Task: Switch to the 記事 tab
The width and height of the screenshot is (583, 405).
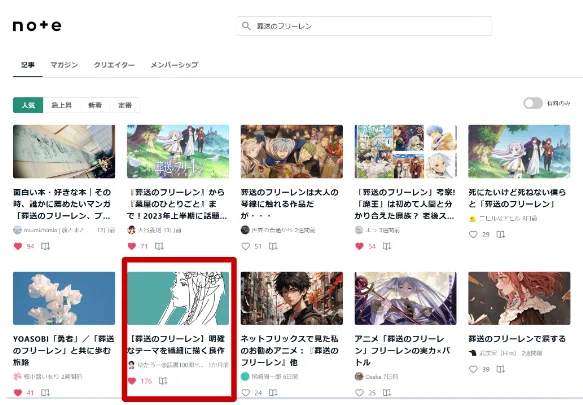Action: pyautogui.click(x=28, y=65)
